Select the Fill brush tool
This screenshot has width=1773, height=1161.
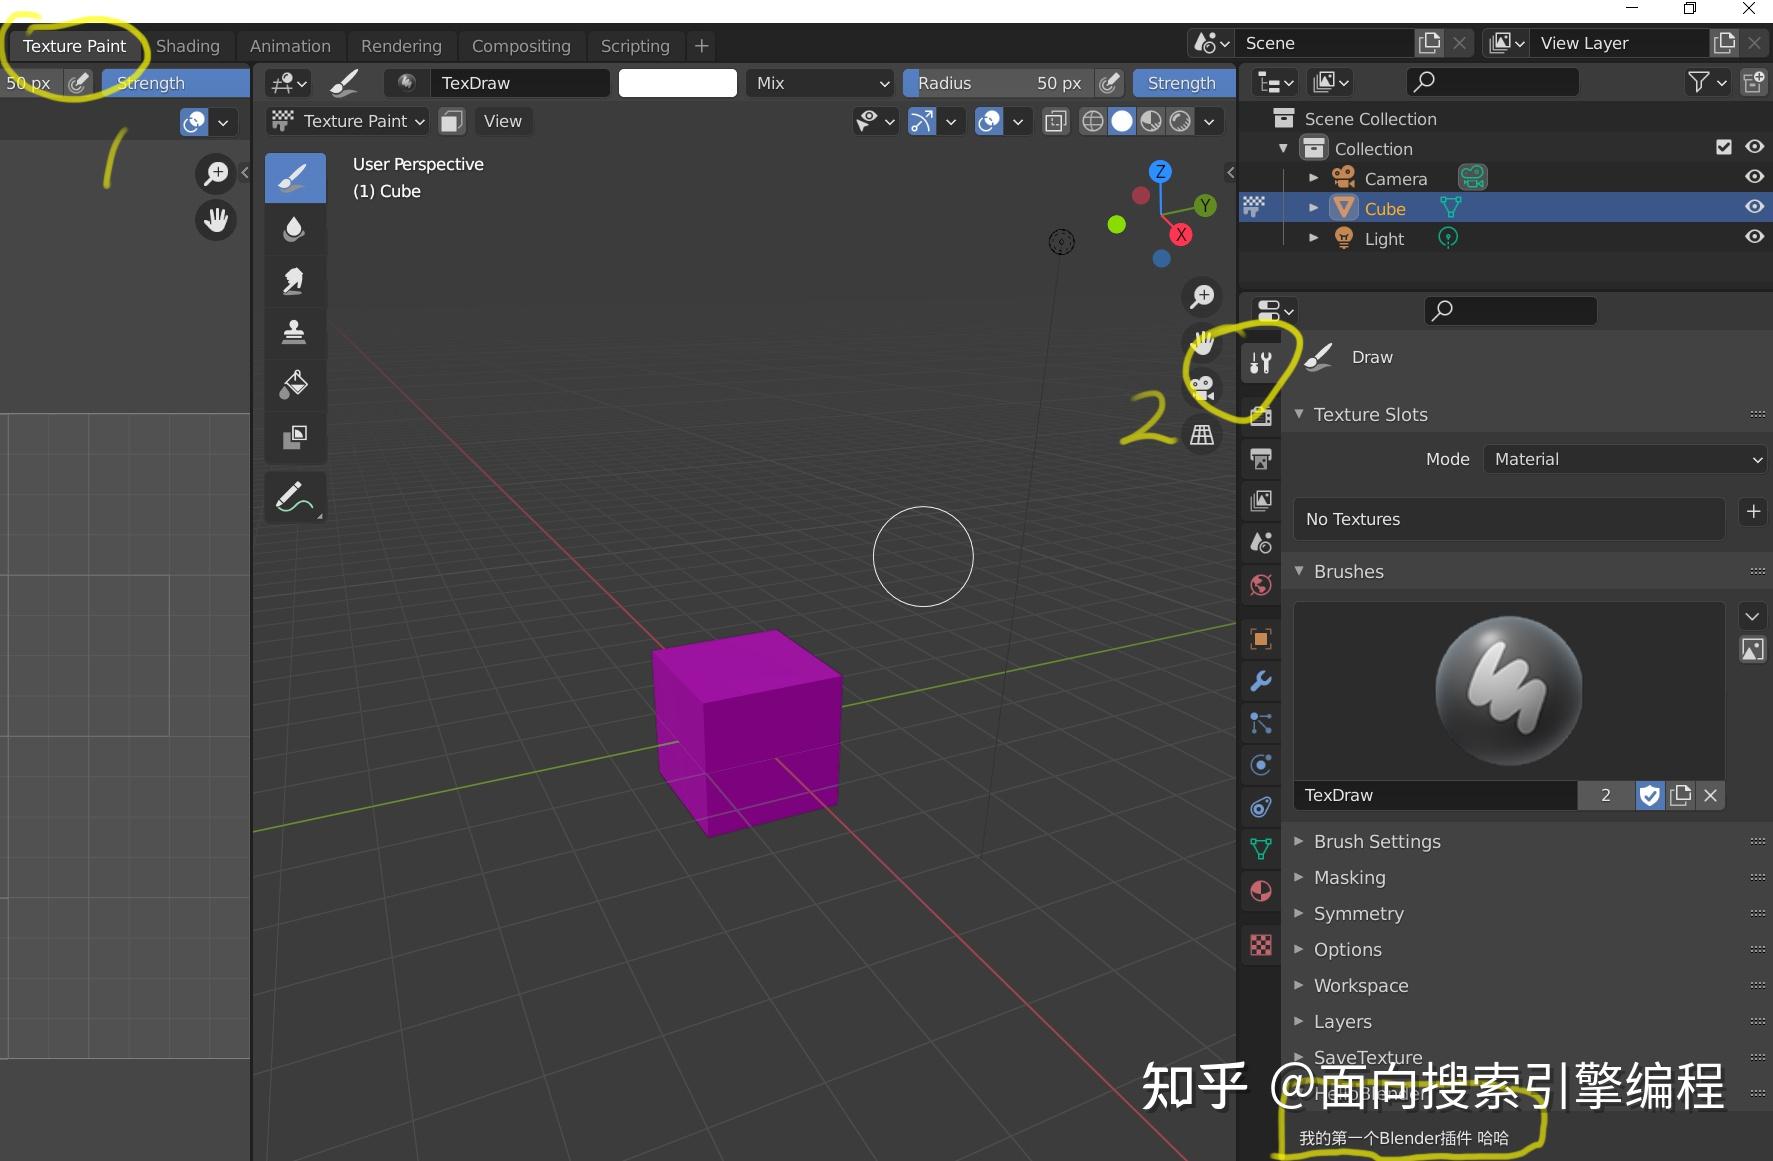coord(294,385)
